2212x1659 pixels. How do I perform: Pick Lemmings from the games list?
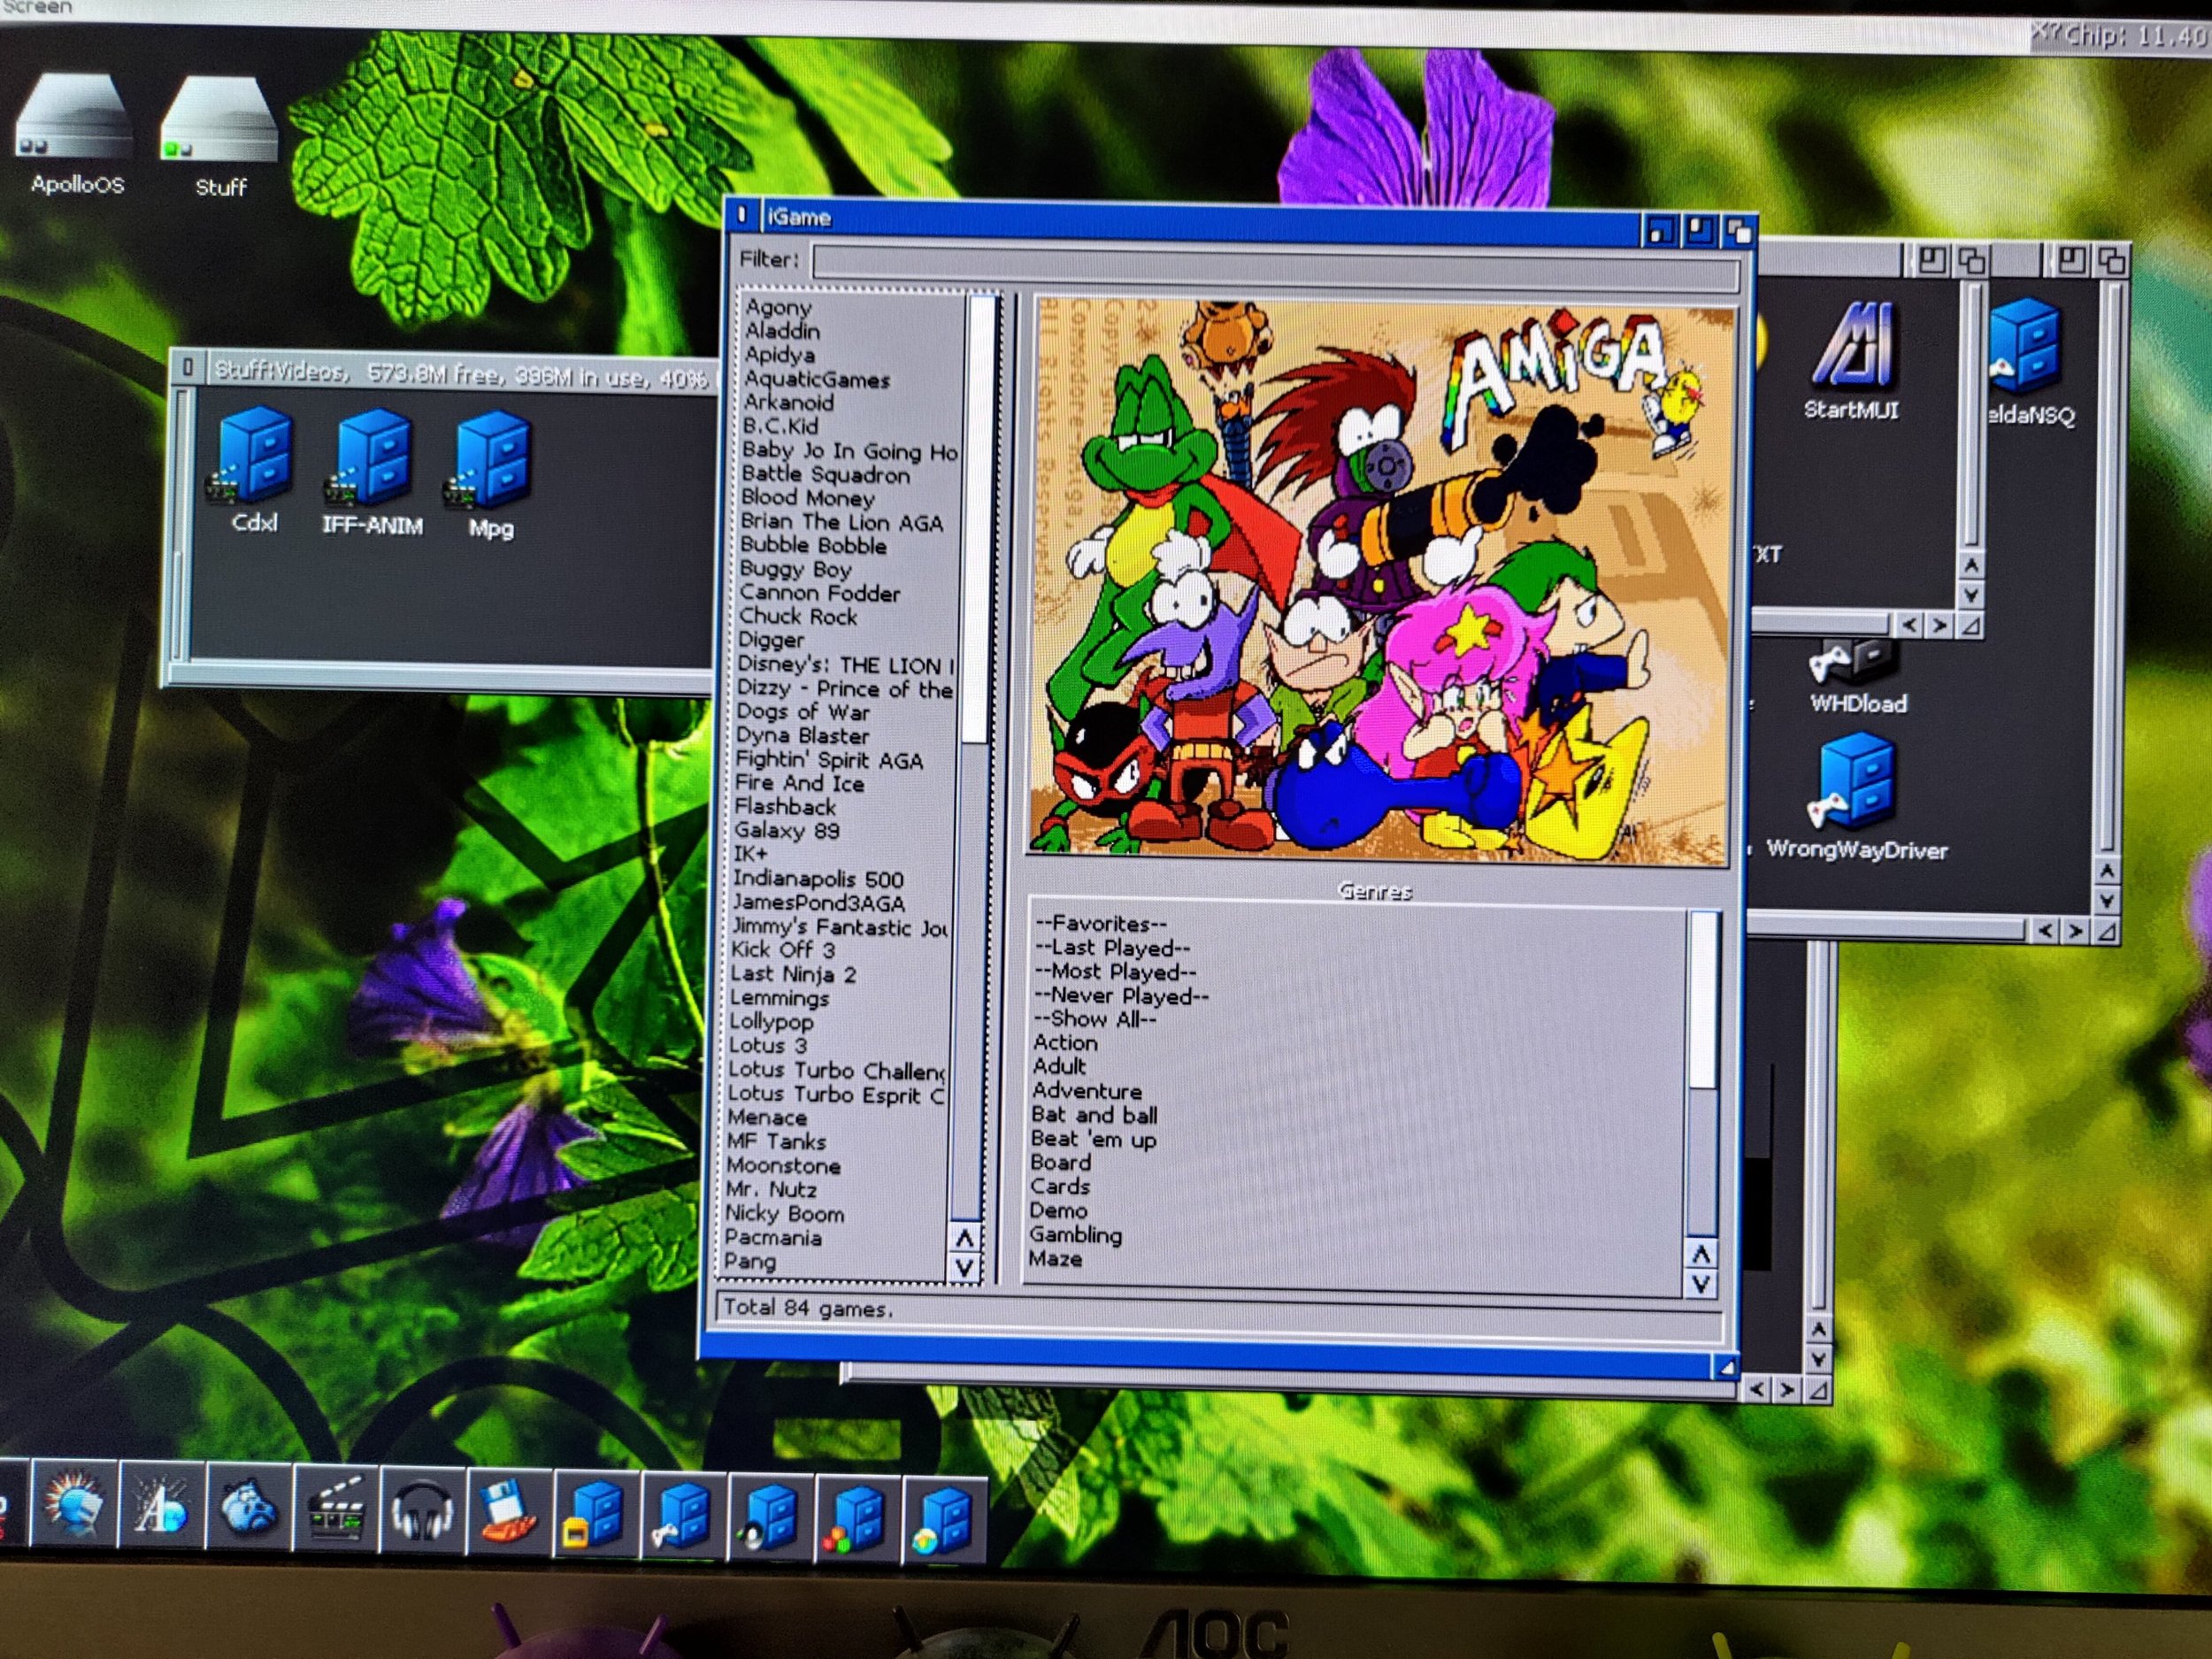[779, 998]
